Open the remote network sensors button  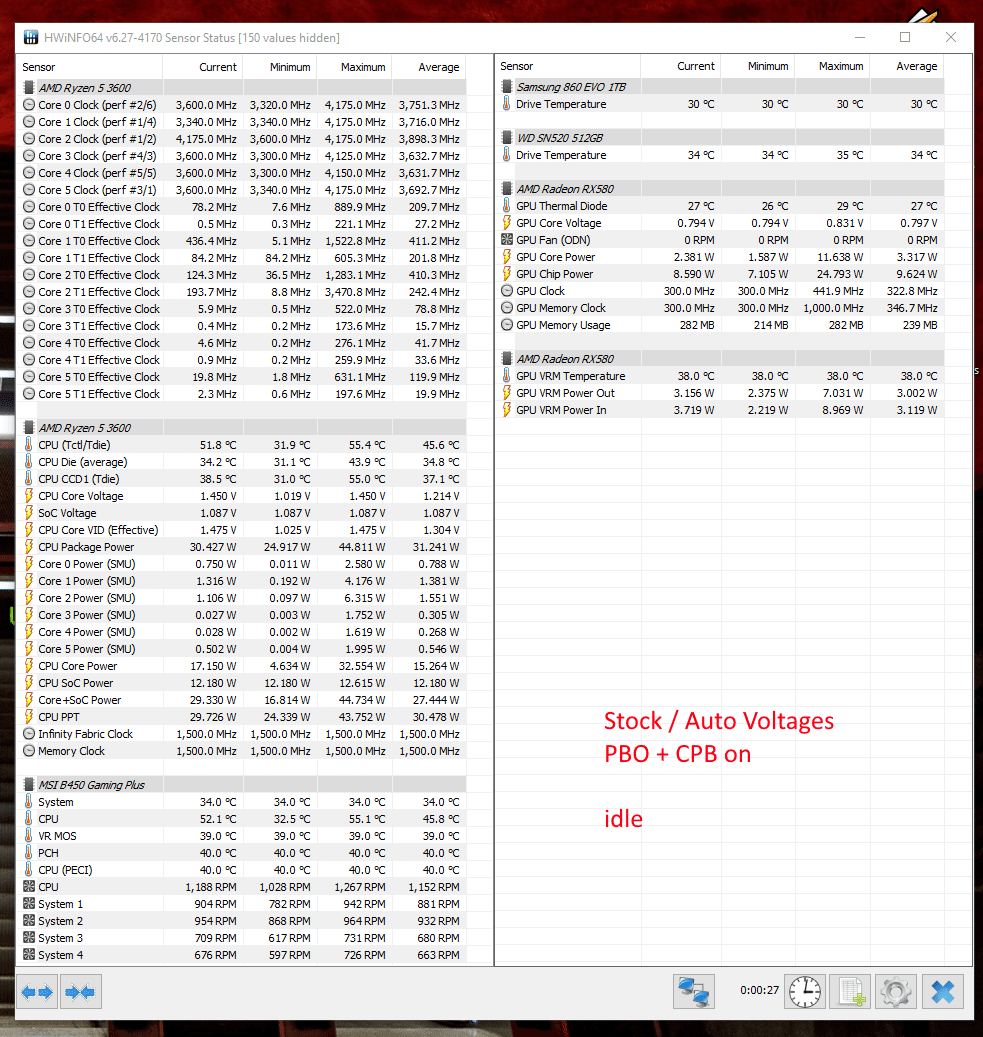click(x=694, y=991)
